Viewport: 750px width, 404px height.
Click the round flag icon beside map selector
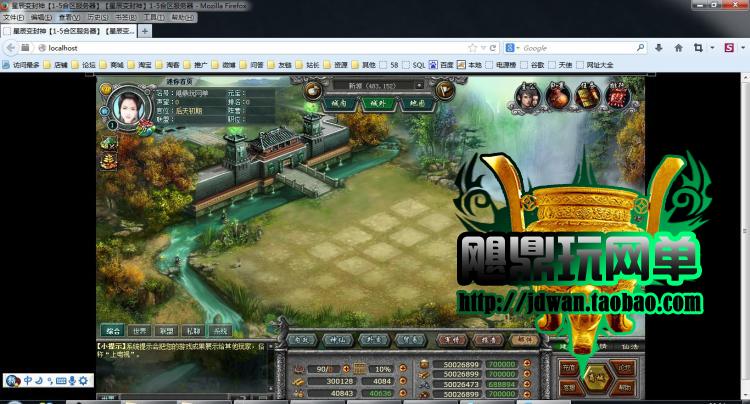point(444,90)
